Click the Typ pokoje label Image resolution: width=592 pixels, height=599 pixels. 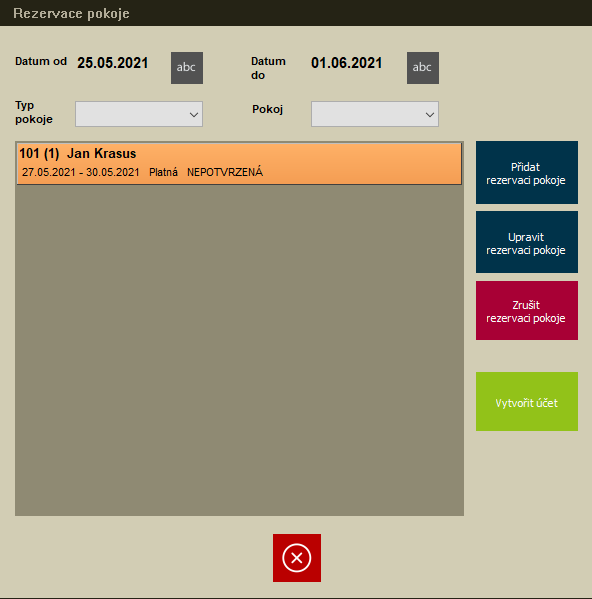(x=34, y=112)
